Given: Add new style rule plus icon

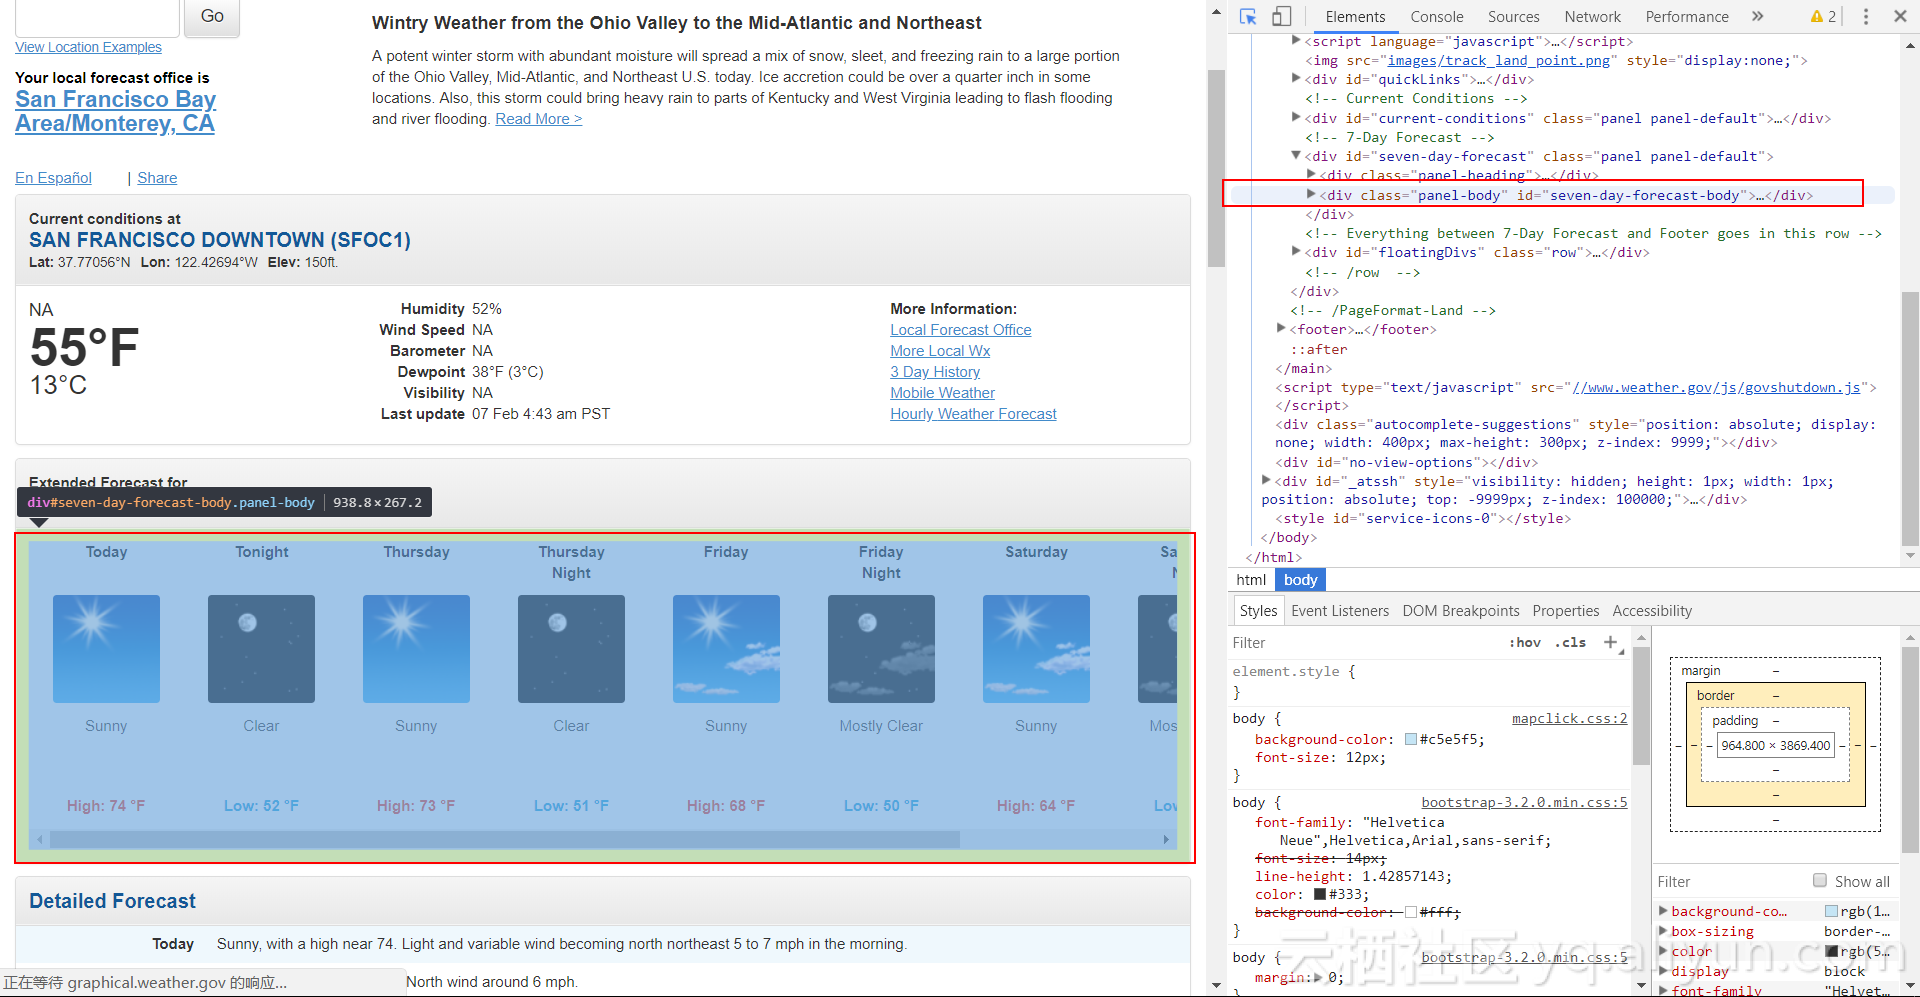Looking at the screenshot, I should pyautogui.click(x=1610, y=642).
